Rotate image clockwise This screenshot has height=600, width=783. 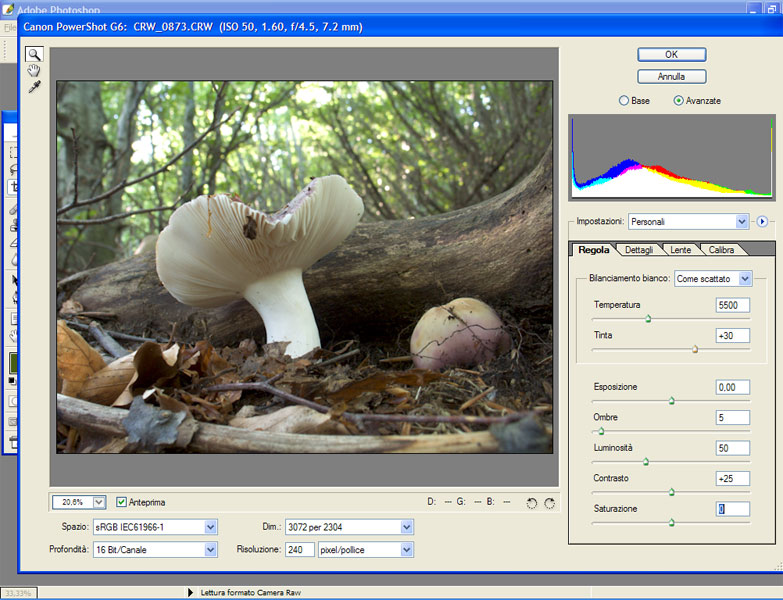pyautogui.click(x=549, y=503)
